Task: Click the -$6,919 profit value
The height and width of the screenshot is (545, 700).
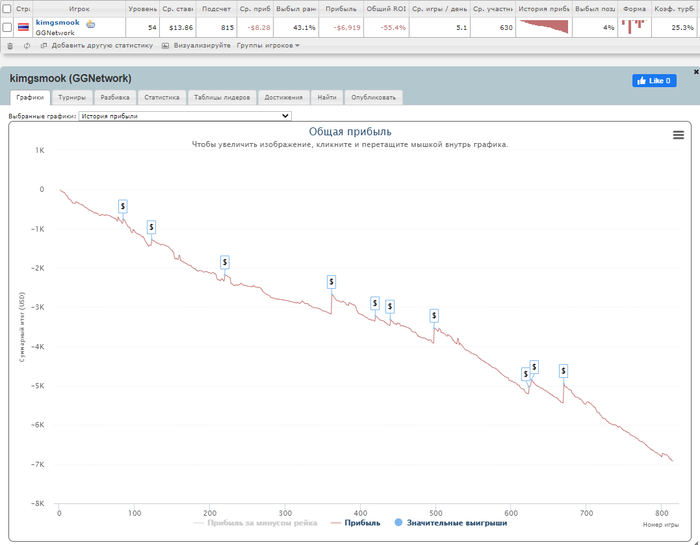Action: [x=347, y=28]
